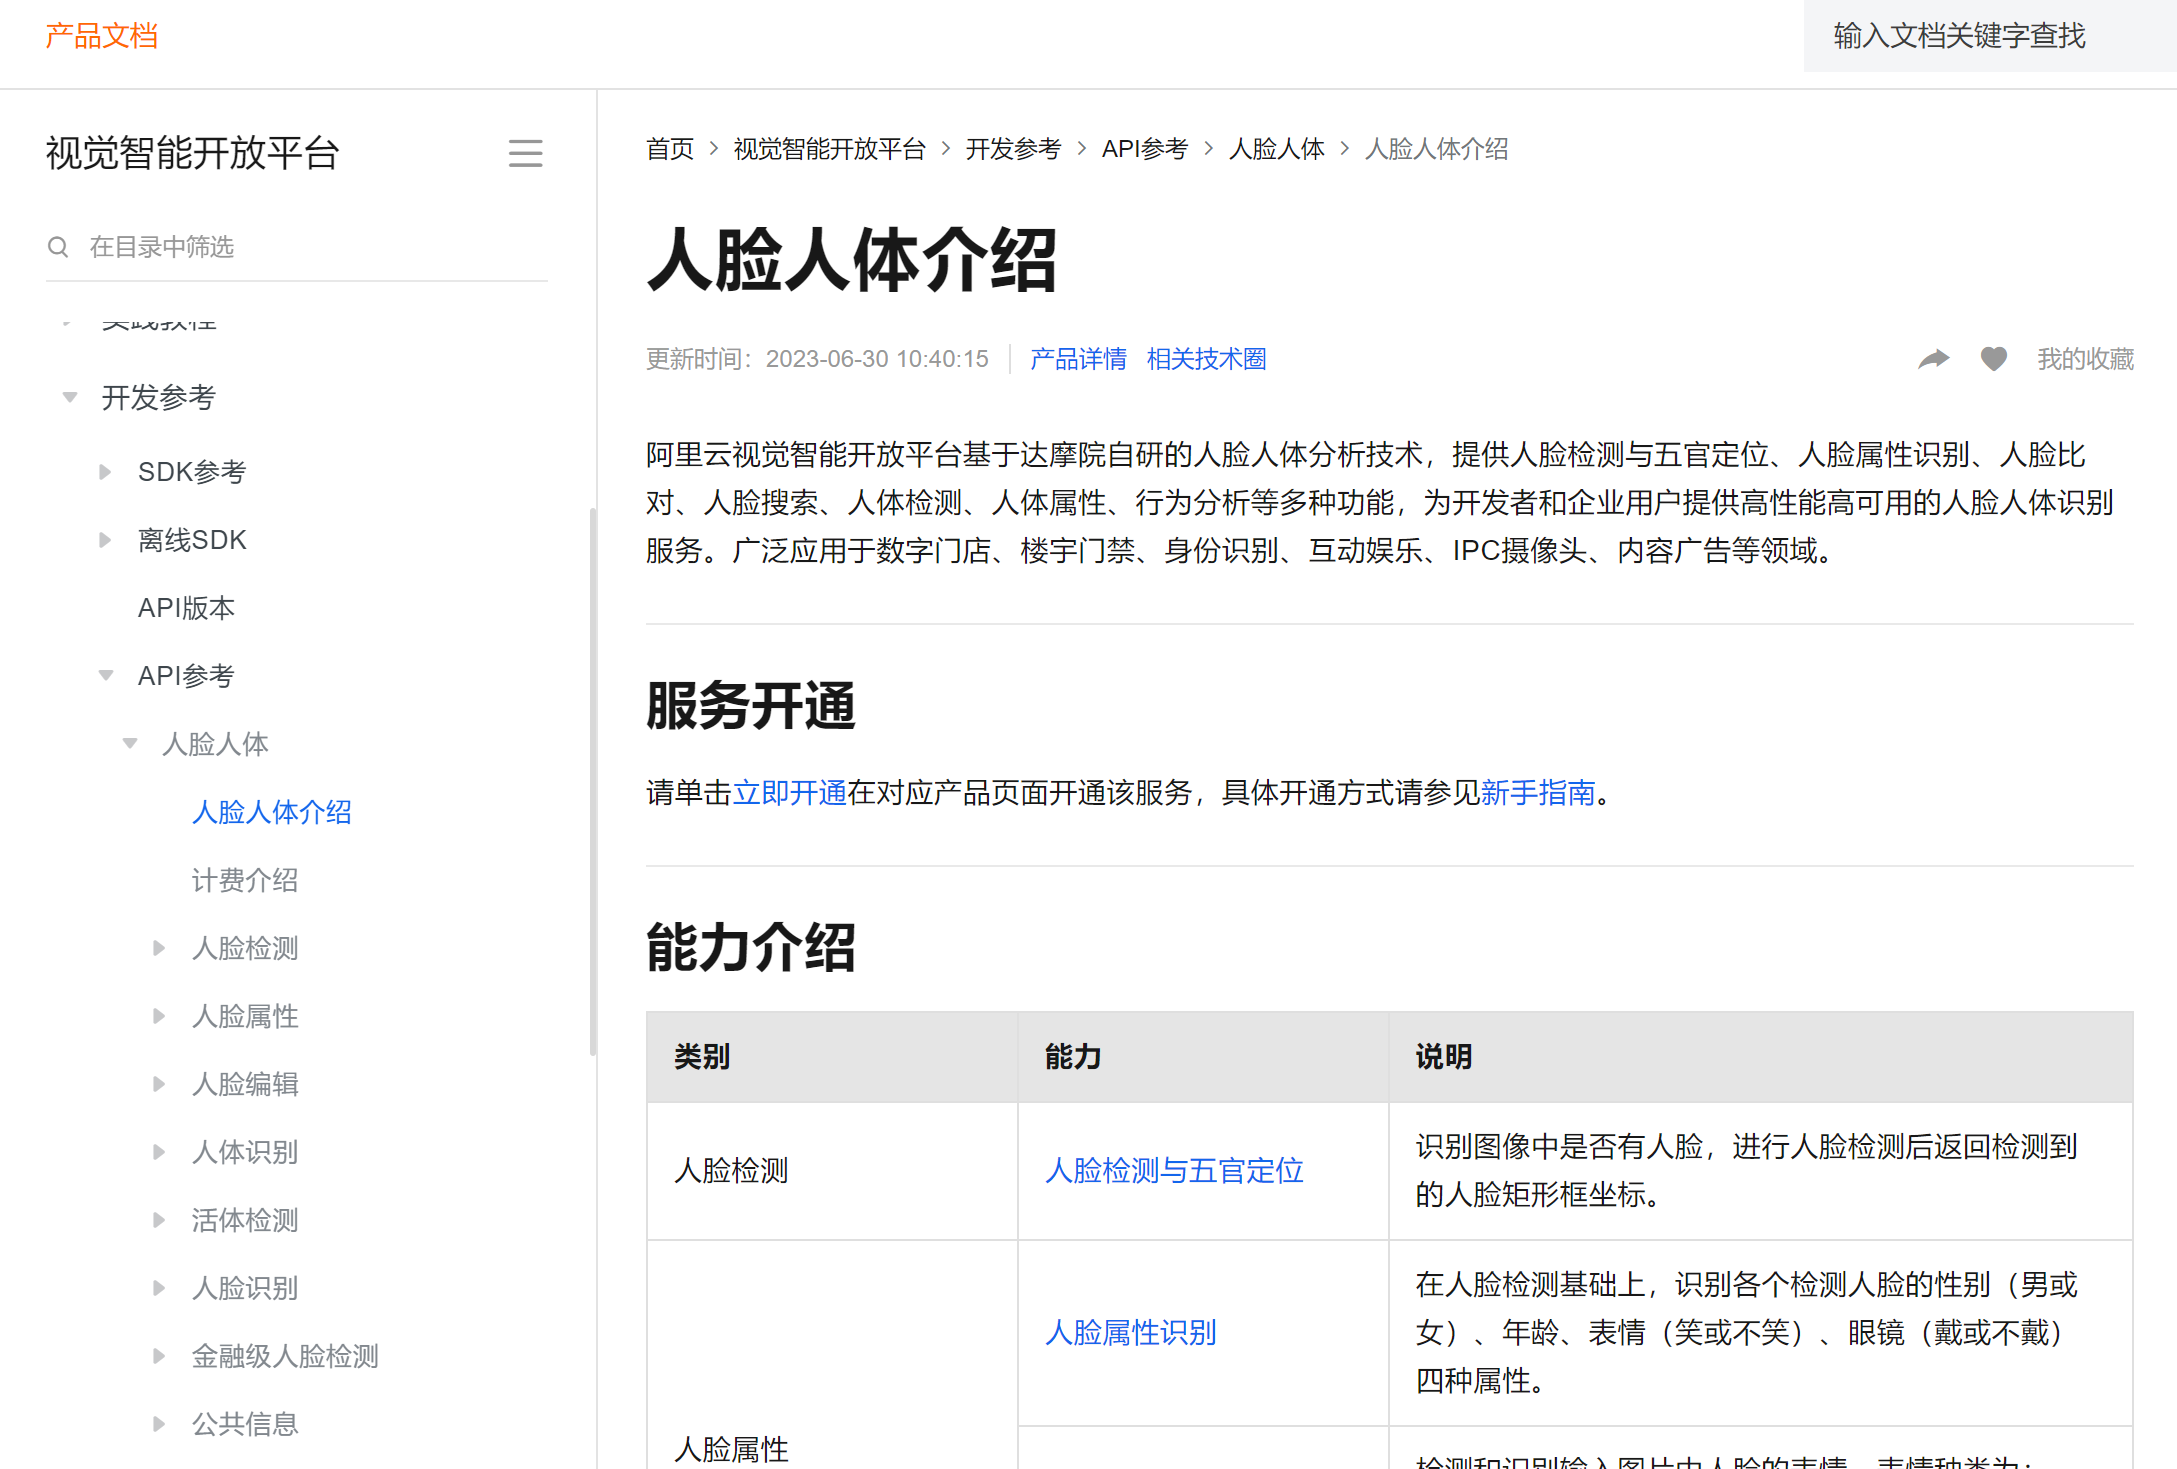Click the hamburger menu icon beside 视觉智能开放平台
This screenshot has width=2177, height=1469.
pyautogui.click(x=525, y=153)
